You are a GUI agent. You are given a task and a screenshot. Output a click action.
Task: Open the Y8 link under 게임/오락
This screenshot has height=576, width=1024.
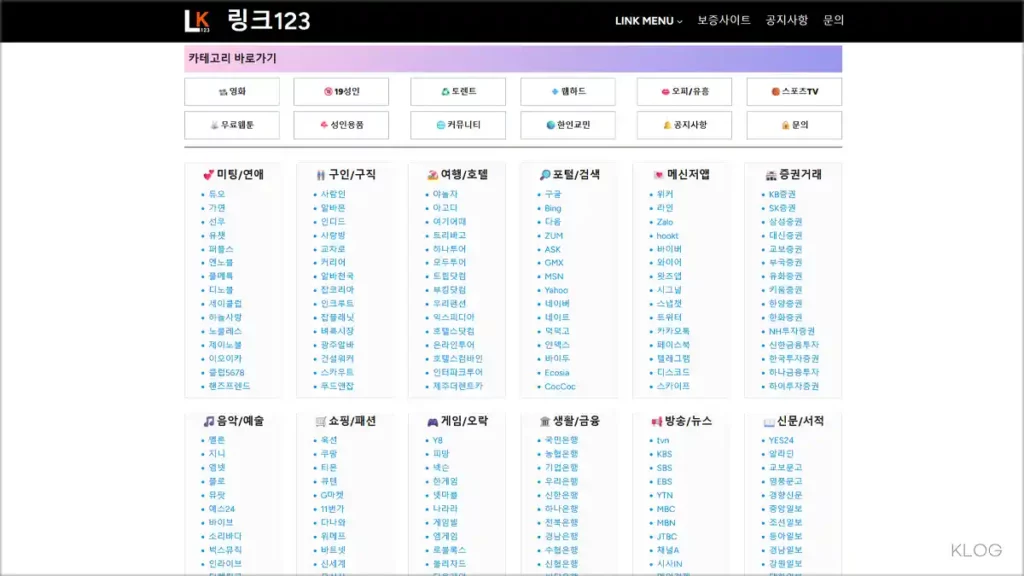point(437,441)
